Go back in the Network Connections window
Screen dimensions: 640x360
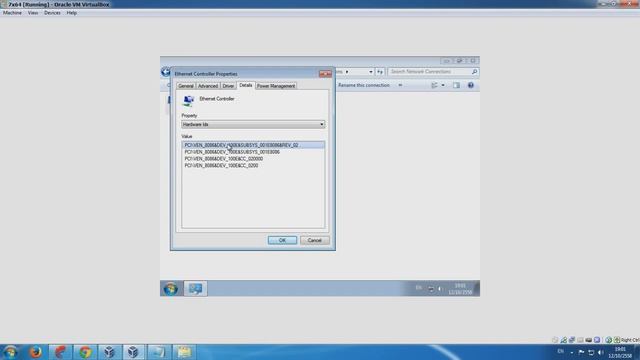coord(165,72)
